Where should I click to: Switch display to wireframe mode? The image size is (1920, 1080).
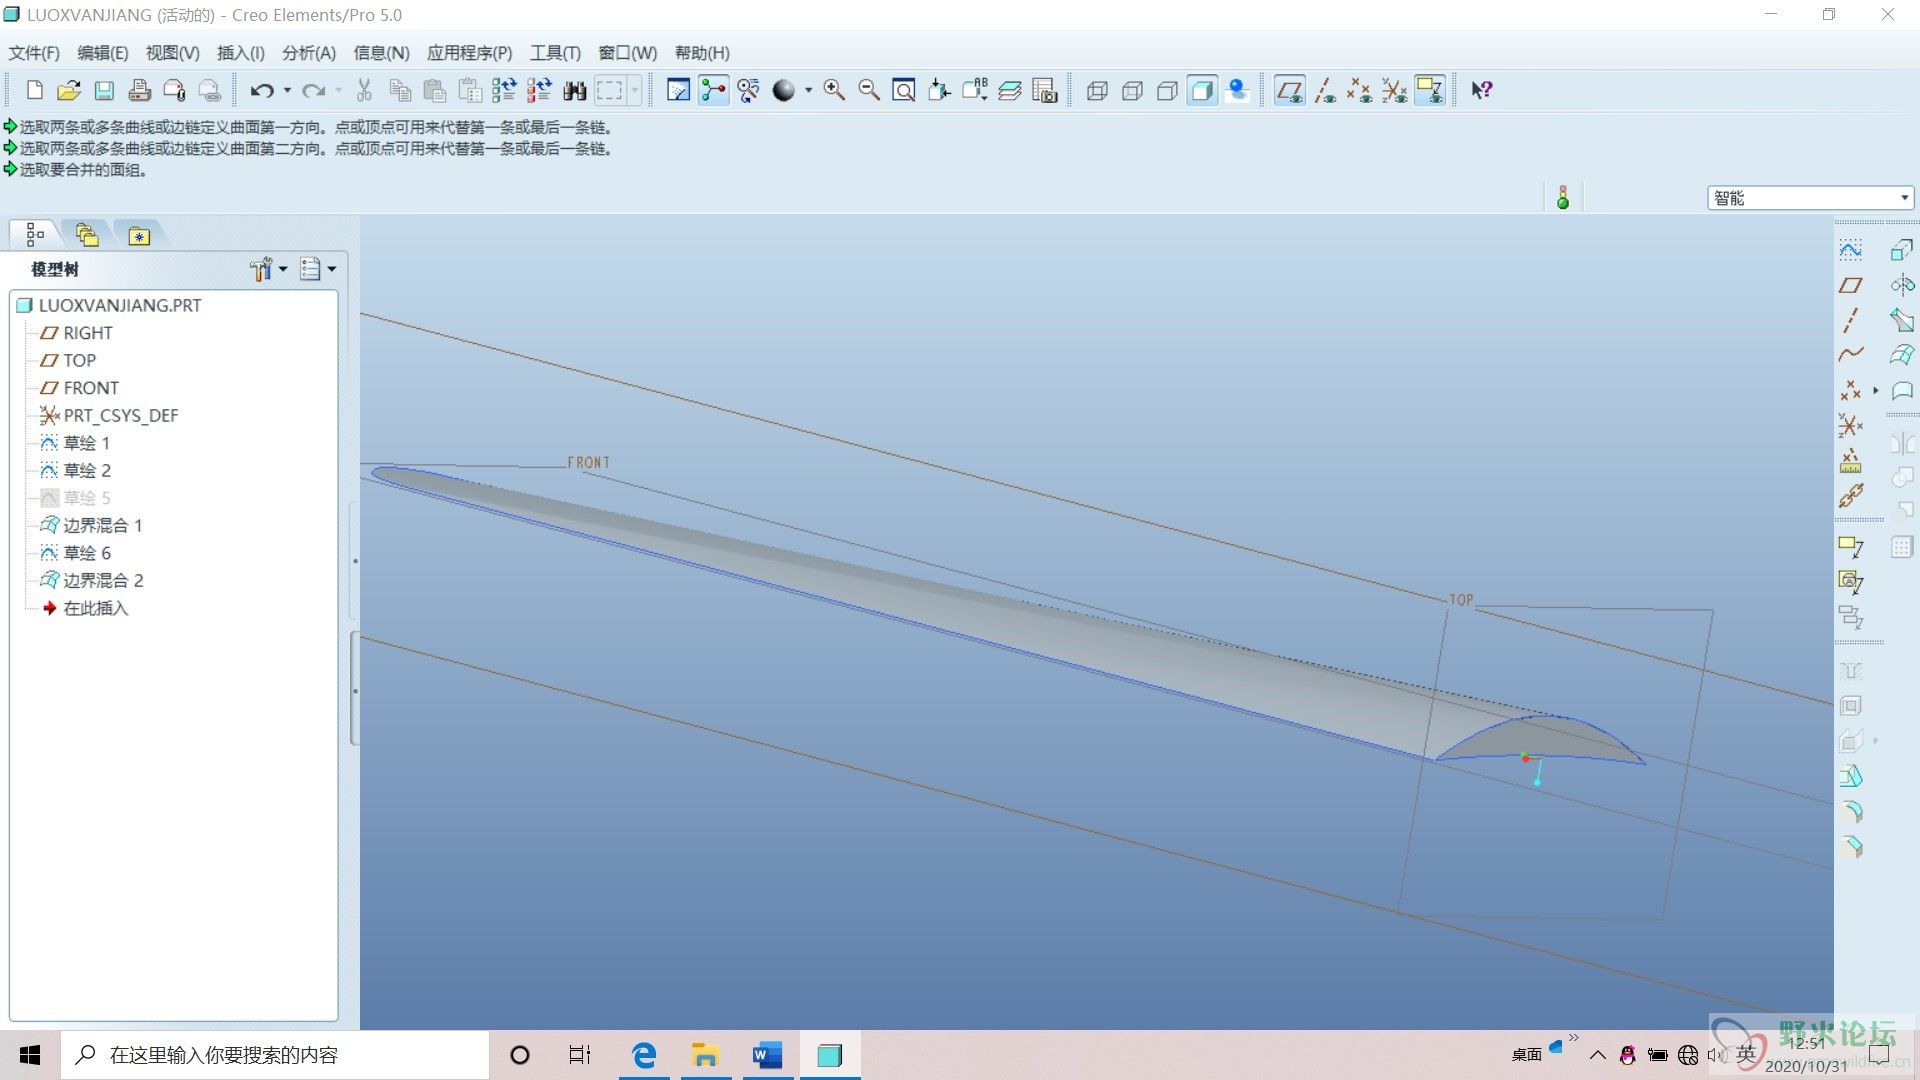point(1097,91)
